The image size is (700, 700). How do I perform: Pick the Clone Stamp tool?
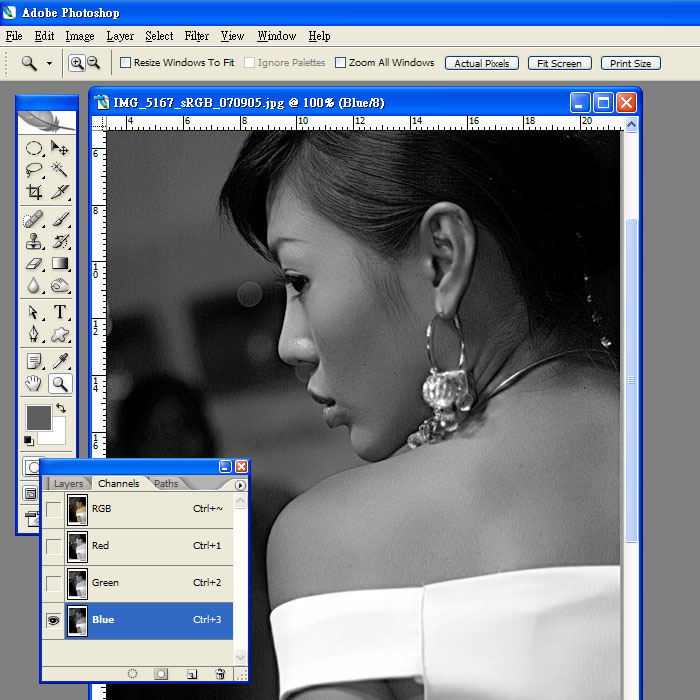tap(34, 241)
